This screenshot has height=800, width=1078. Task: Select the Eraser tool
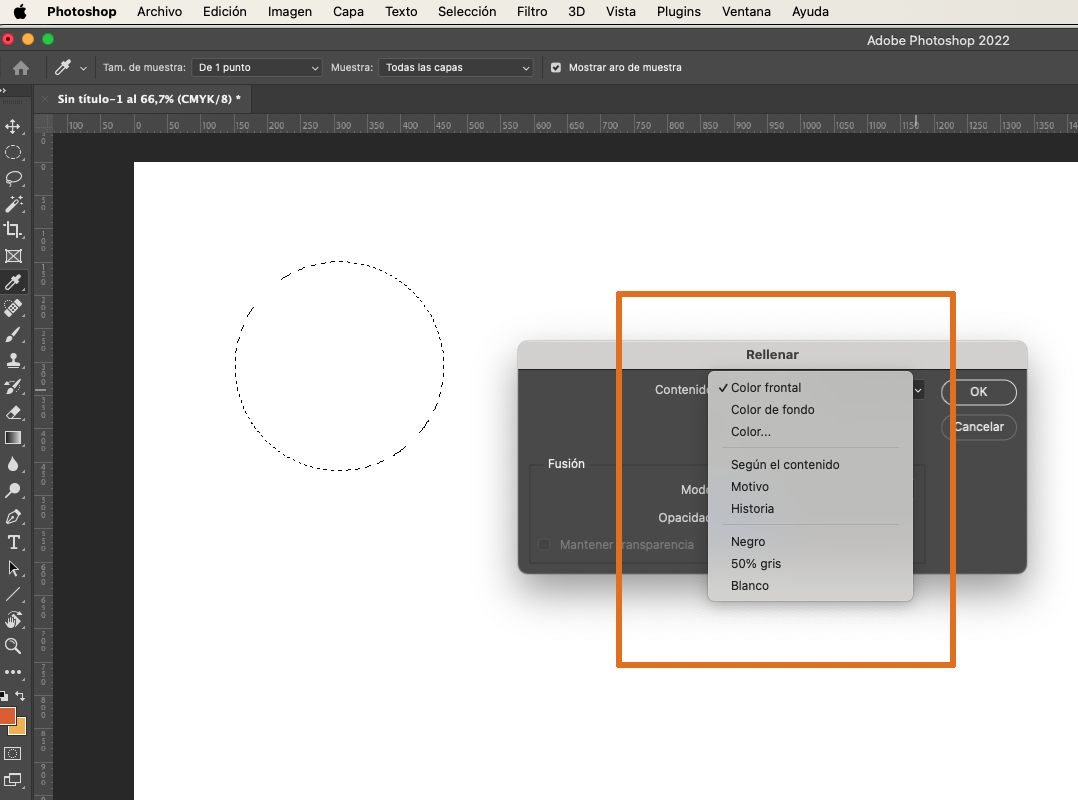point(13,412)
